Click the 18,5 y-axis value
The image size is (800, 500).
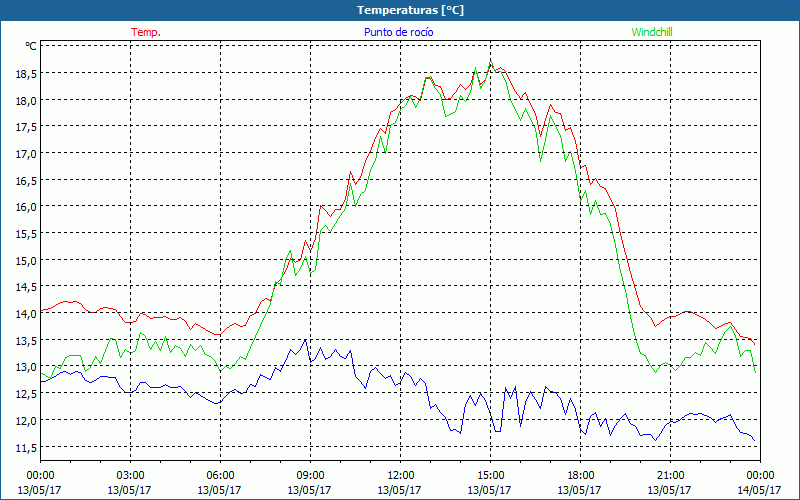click(27, 73)
